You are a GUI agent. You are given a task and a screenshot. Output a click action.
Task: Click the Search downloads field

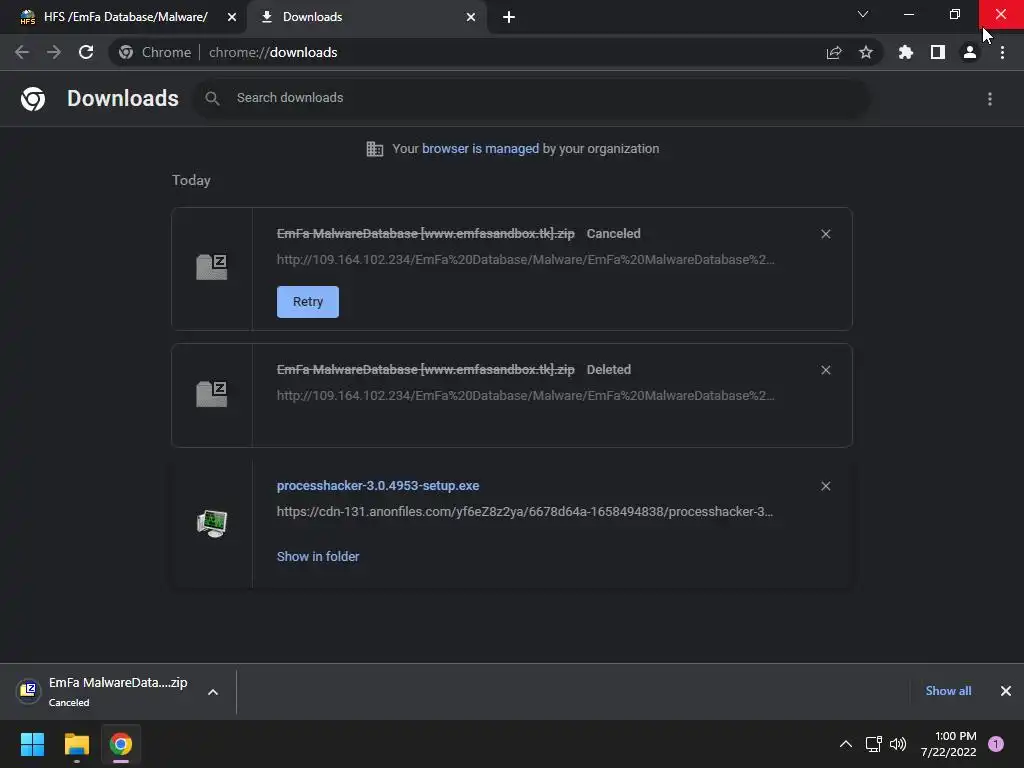(532, 98)
